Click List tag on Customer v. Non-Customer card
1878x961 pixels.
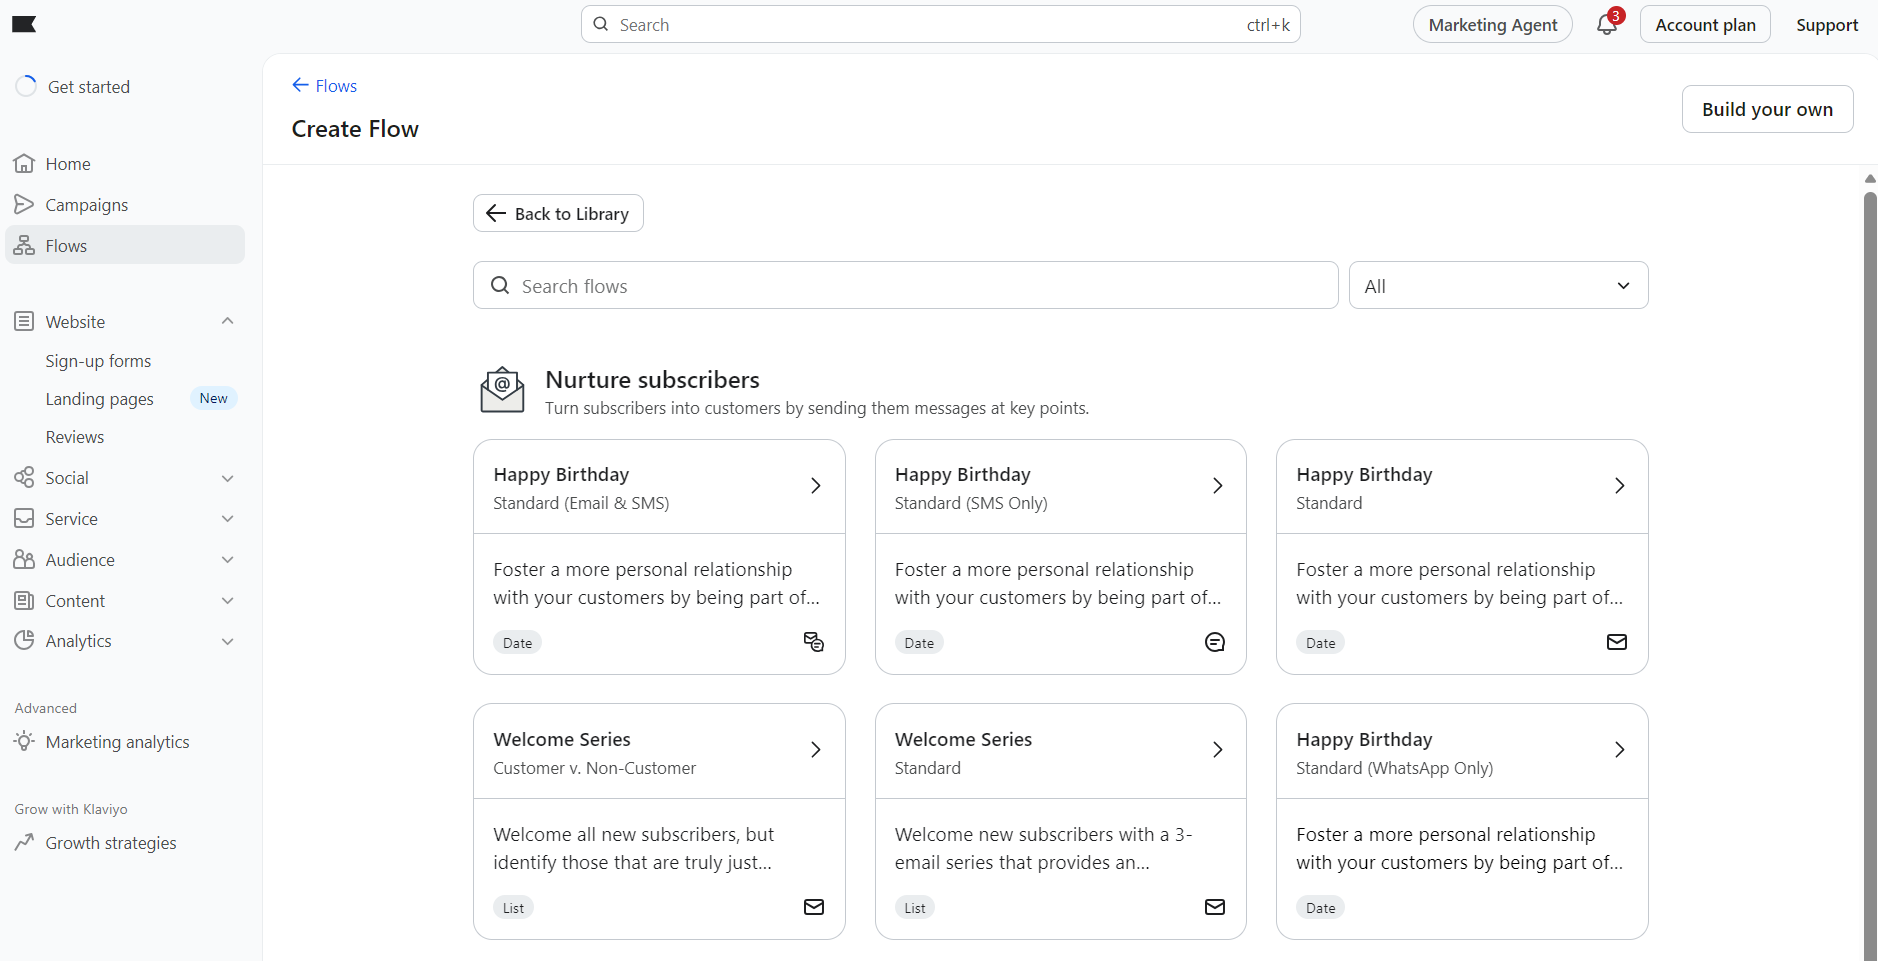[x=513, y=907]
